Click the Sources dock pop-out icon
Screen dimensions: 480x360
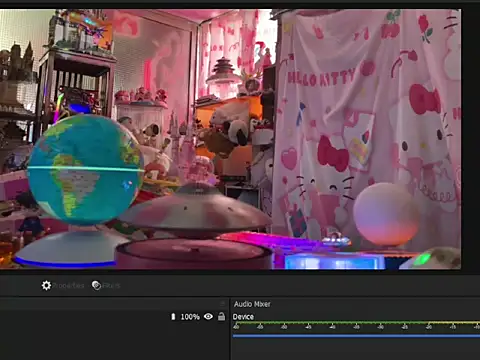click(223, 303)
